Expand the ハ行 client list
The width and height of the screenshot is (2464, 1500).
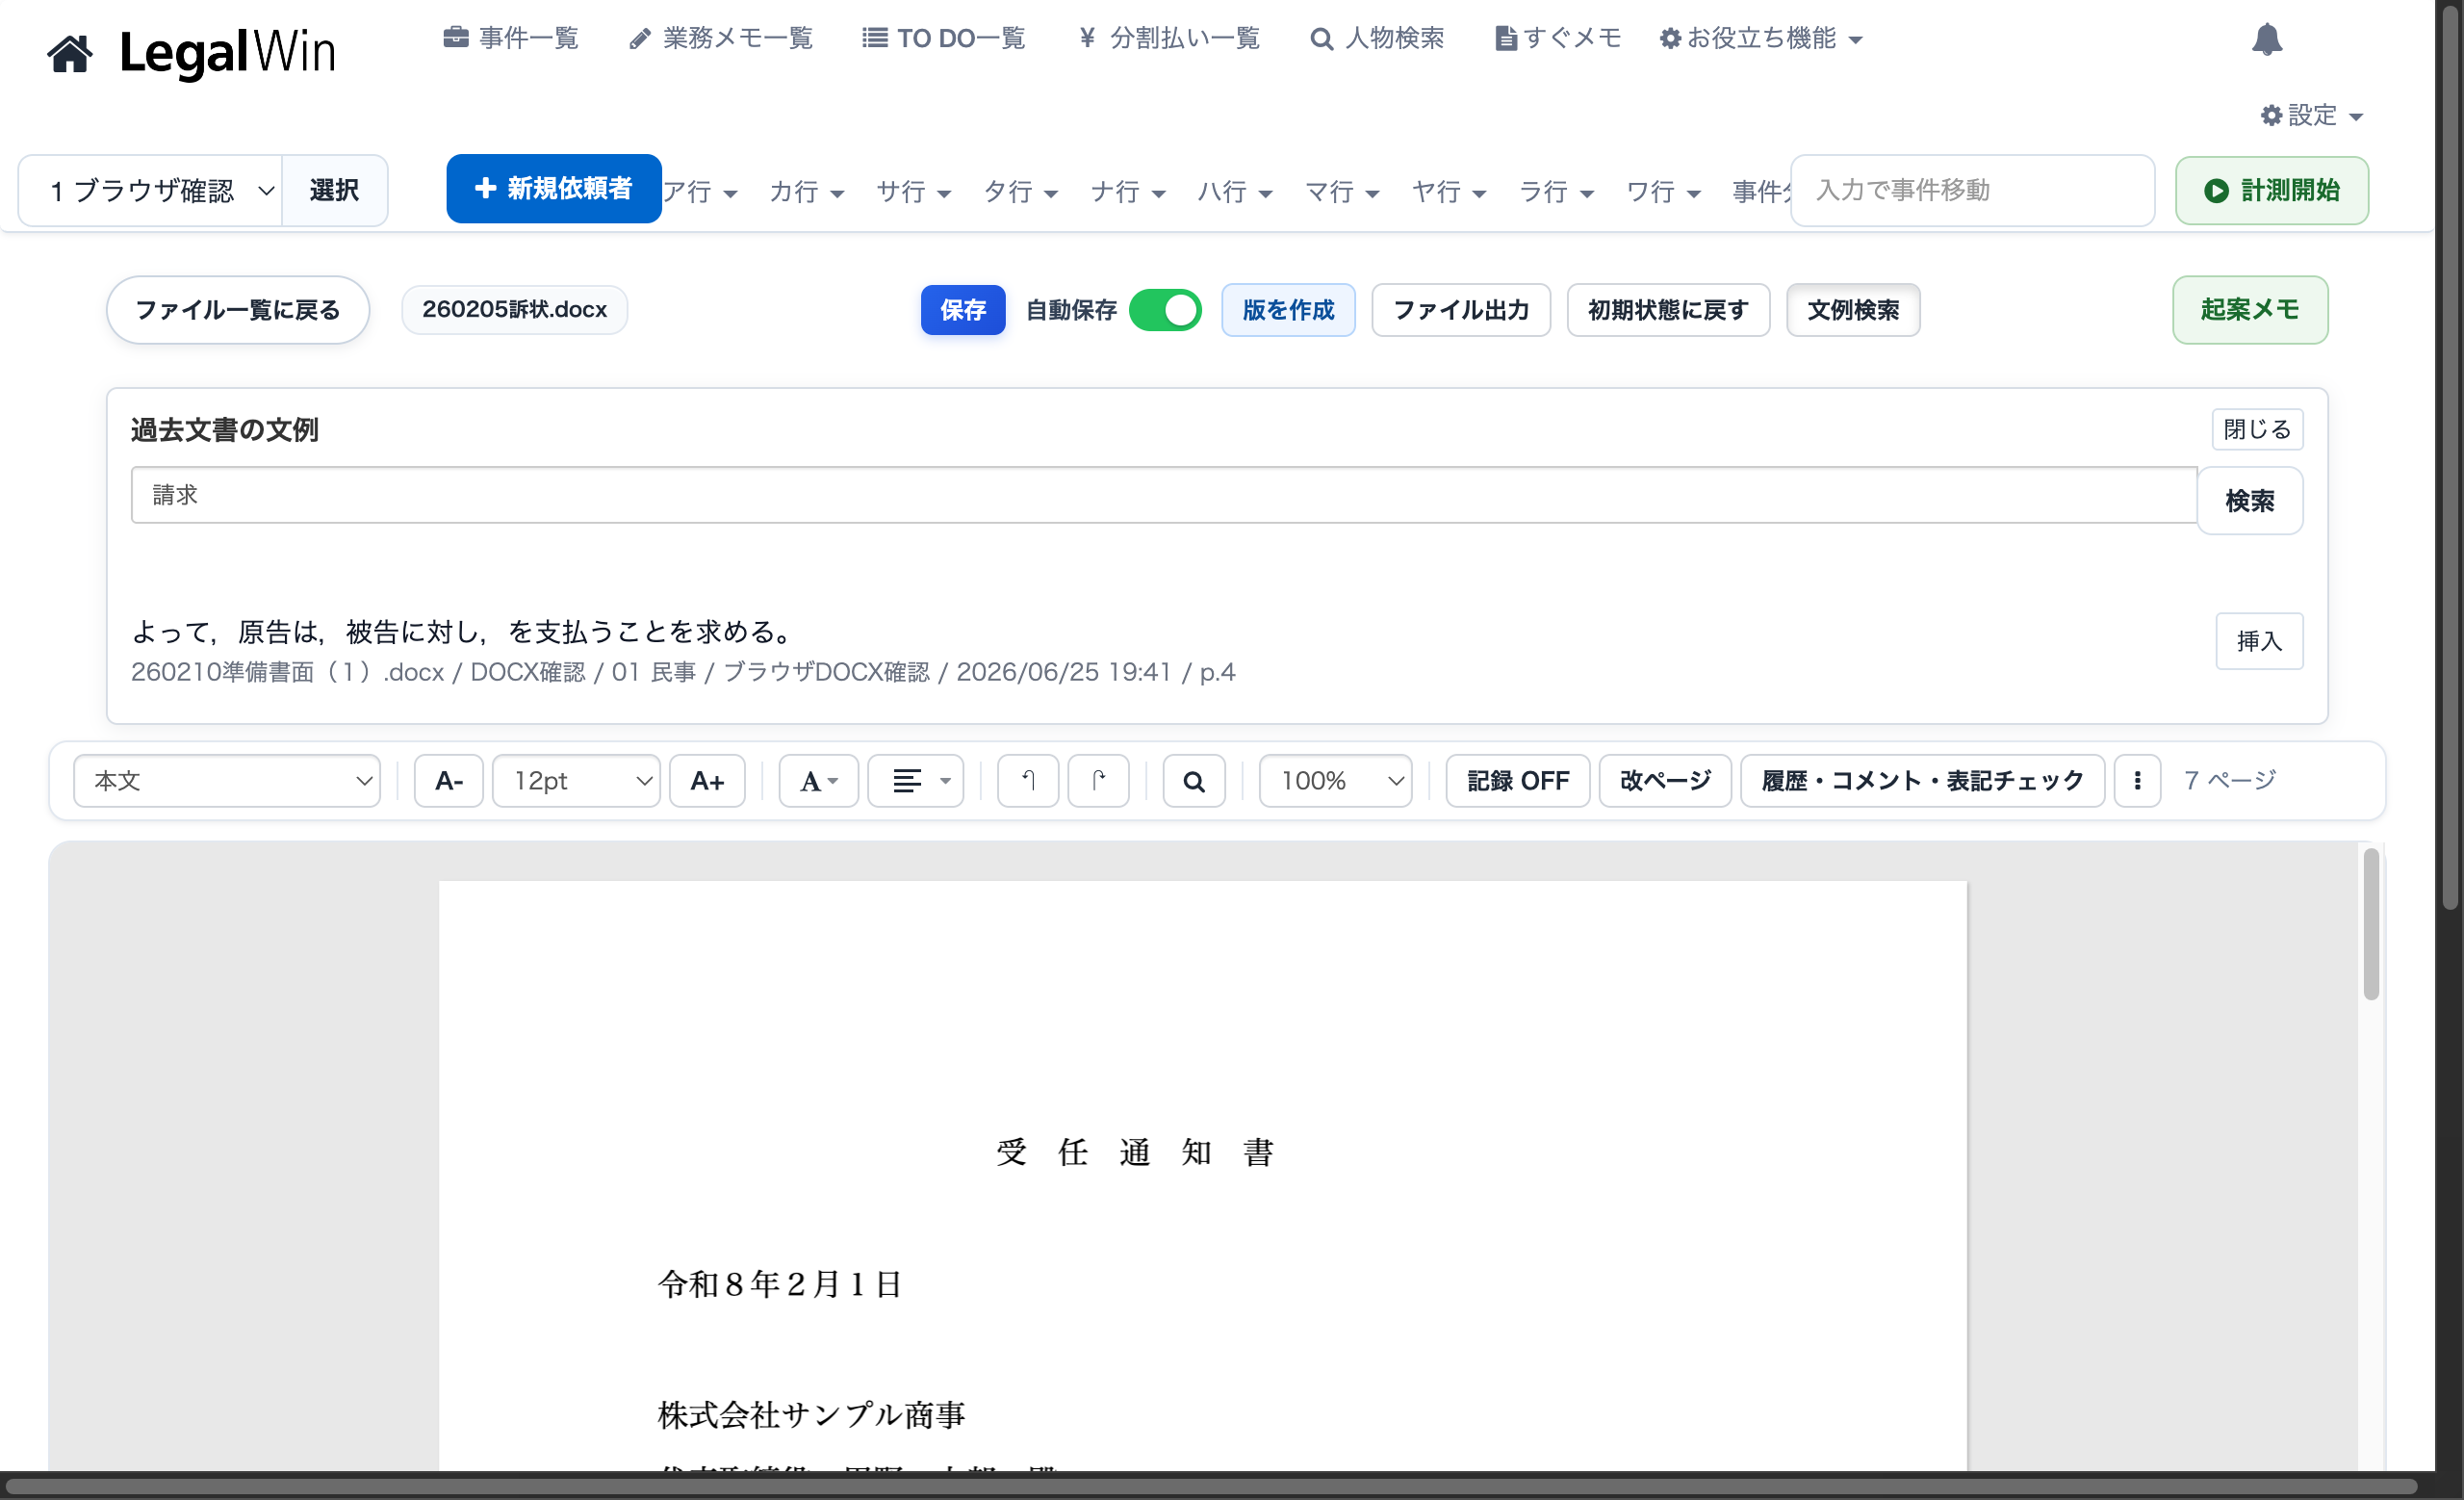[x=1234, y=191]
